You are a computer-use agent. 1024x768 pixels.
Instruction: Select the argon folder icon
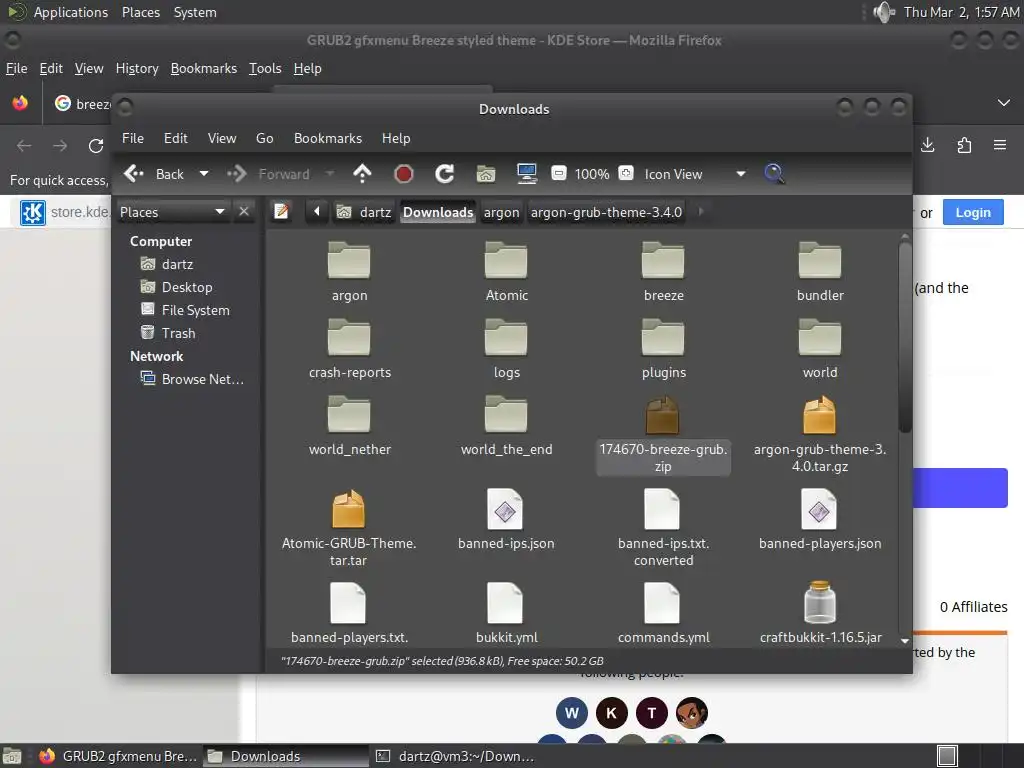coord(349,260)
